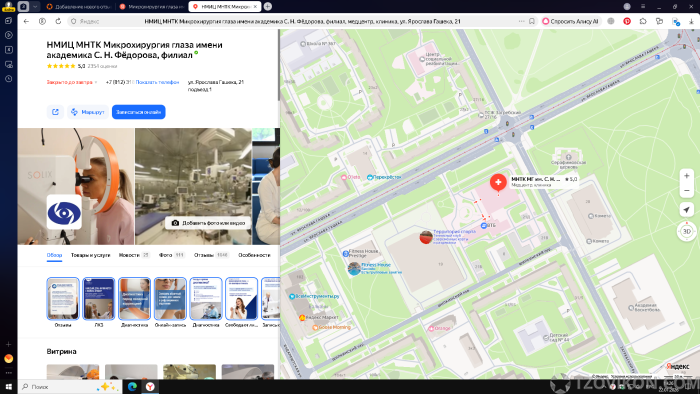This screenshot has height=394, width=700.
Task: Open Microsoft Edge from the taskbar
Action: pos(132,387)
